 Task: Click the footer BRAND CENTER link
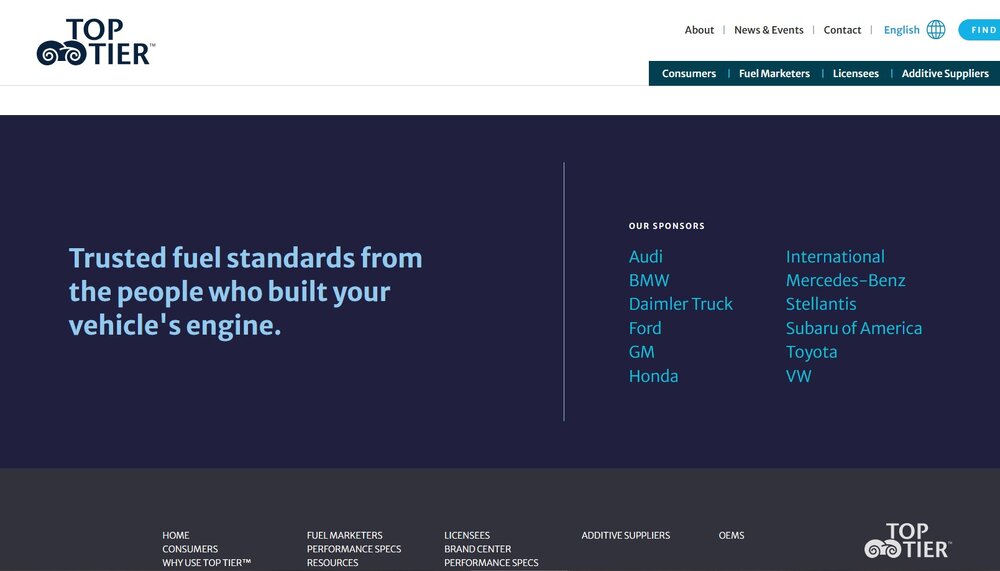coord(478,549)
